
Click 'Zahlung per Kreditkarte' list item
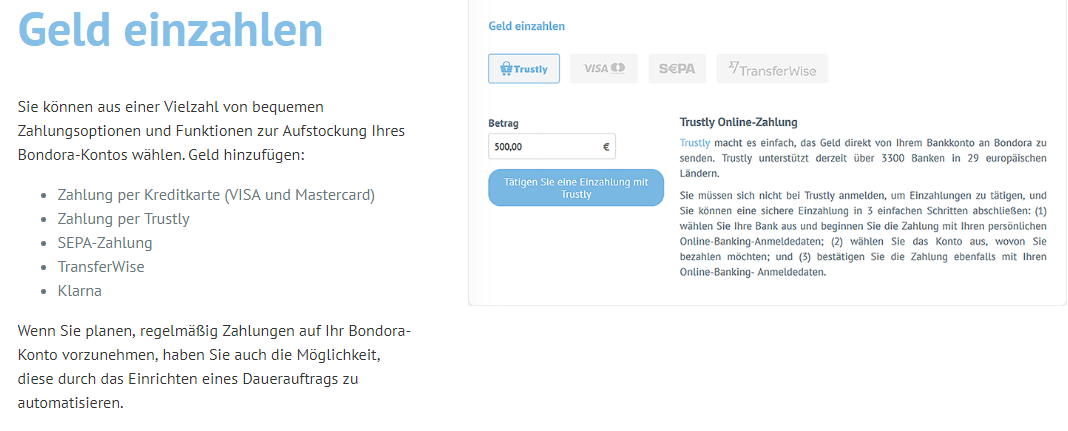pos(217,195)
